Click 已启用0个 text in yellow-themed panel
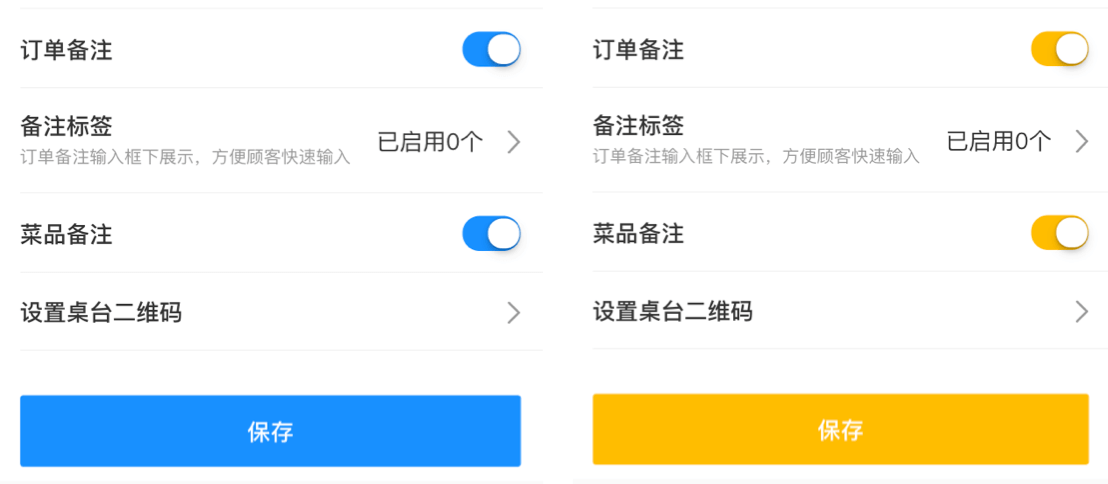 pos(999,142)
